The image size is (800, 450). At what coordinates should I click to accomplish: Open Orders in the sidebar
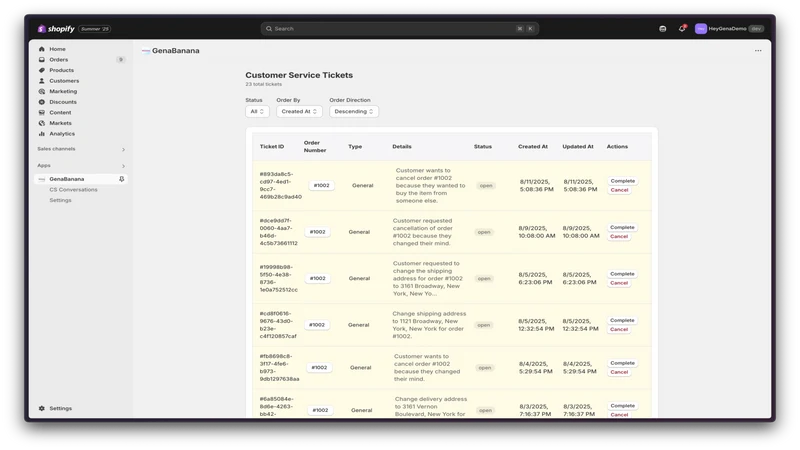[x=59, y=60]
